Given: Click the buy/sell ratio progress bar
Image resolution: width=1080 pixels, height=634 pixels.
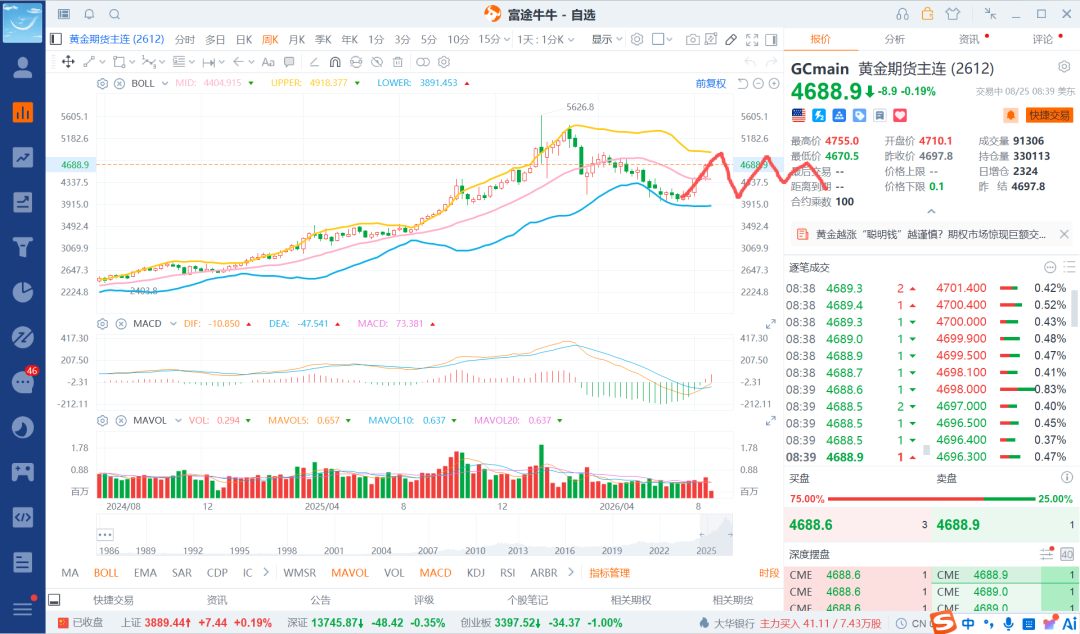Looking at the screenshot, I should pos(931,499).
